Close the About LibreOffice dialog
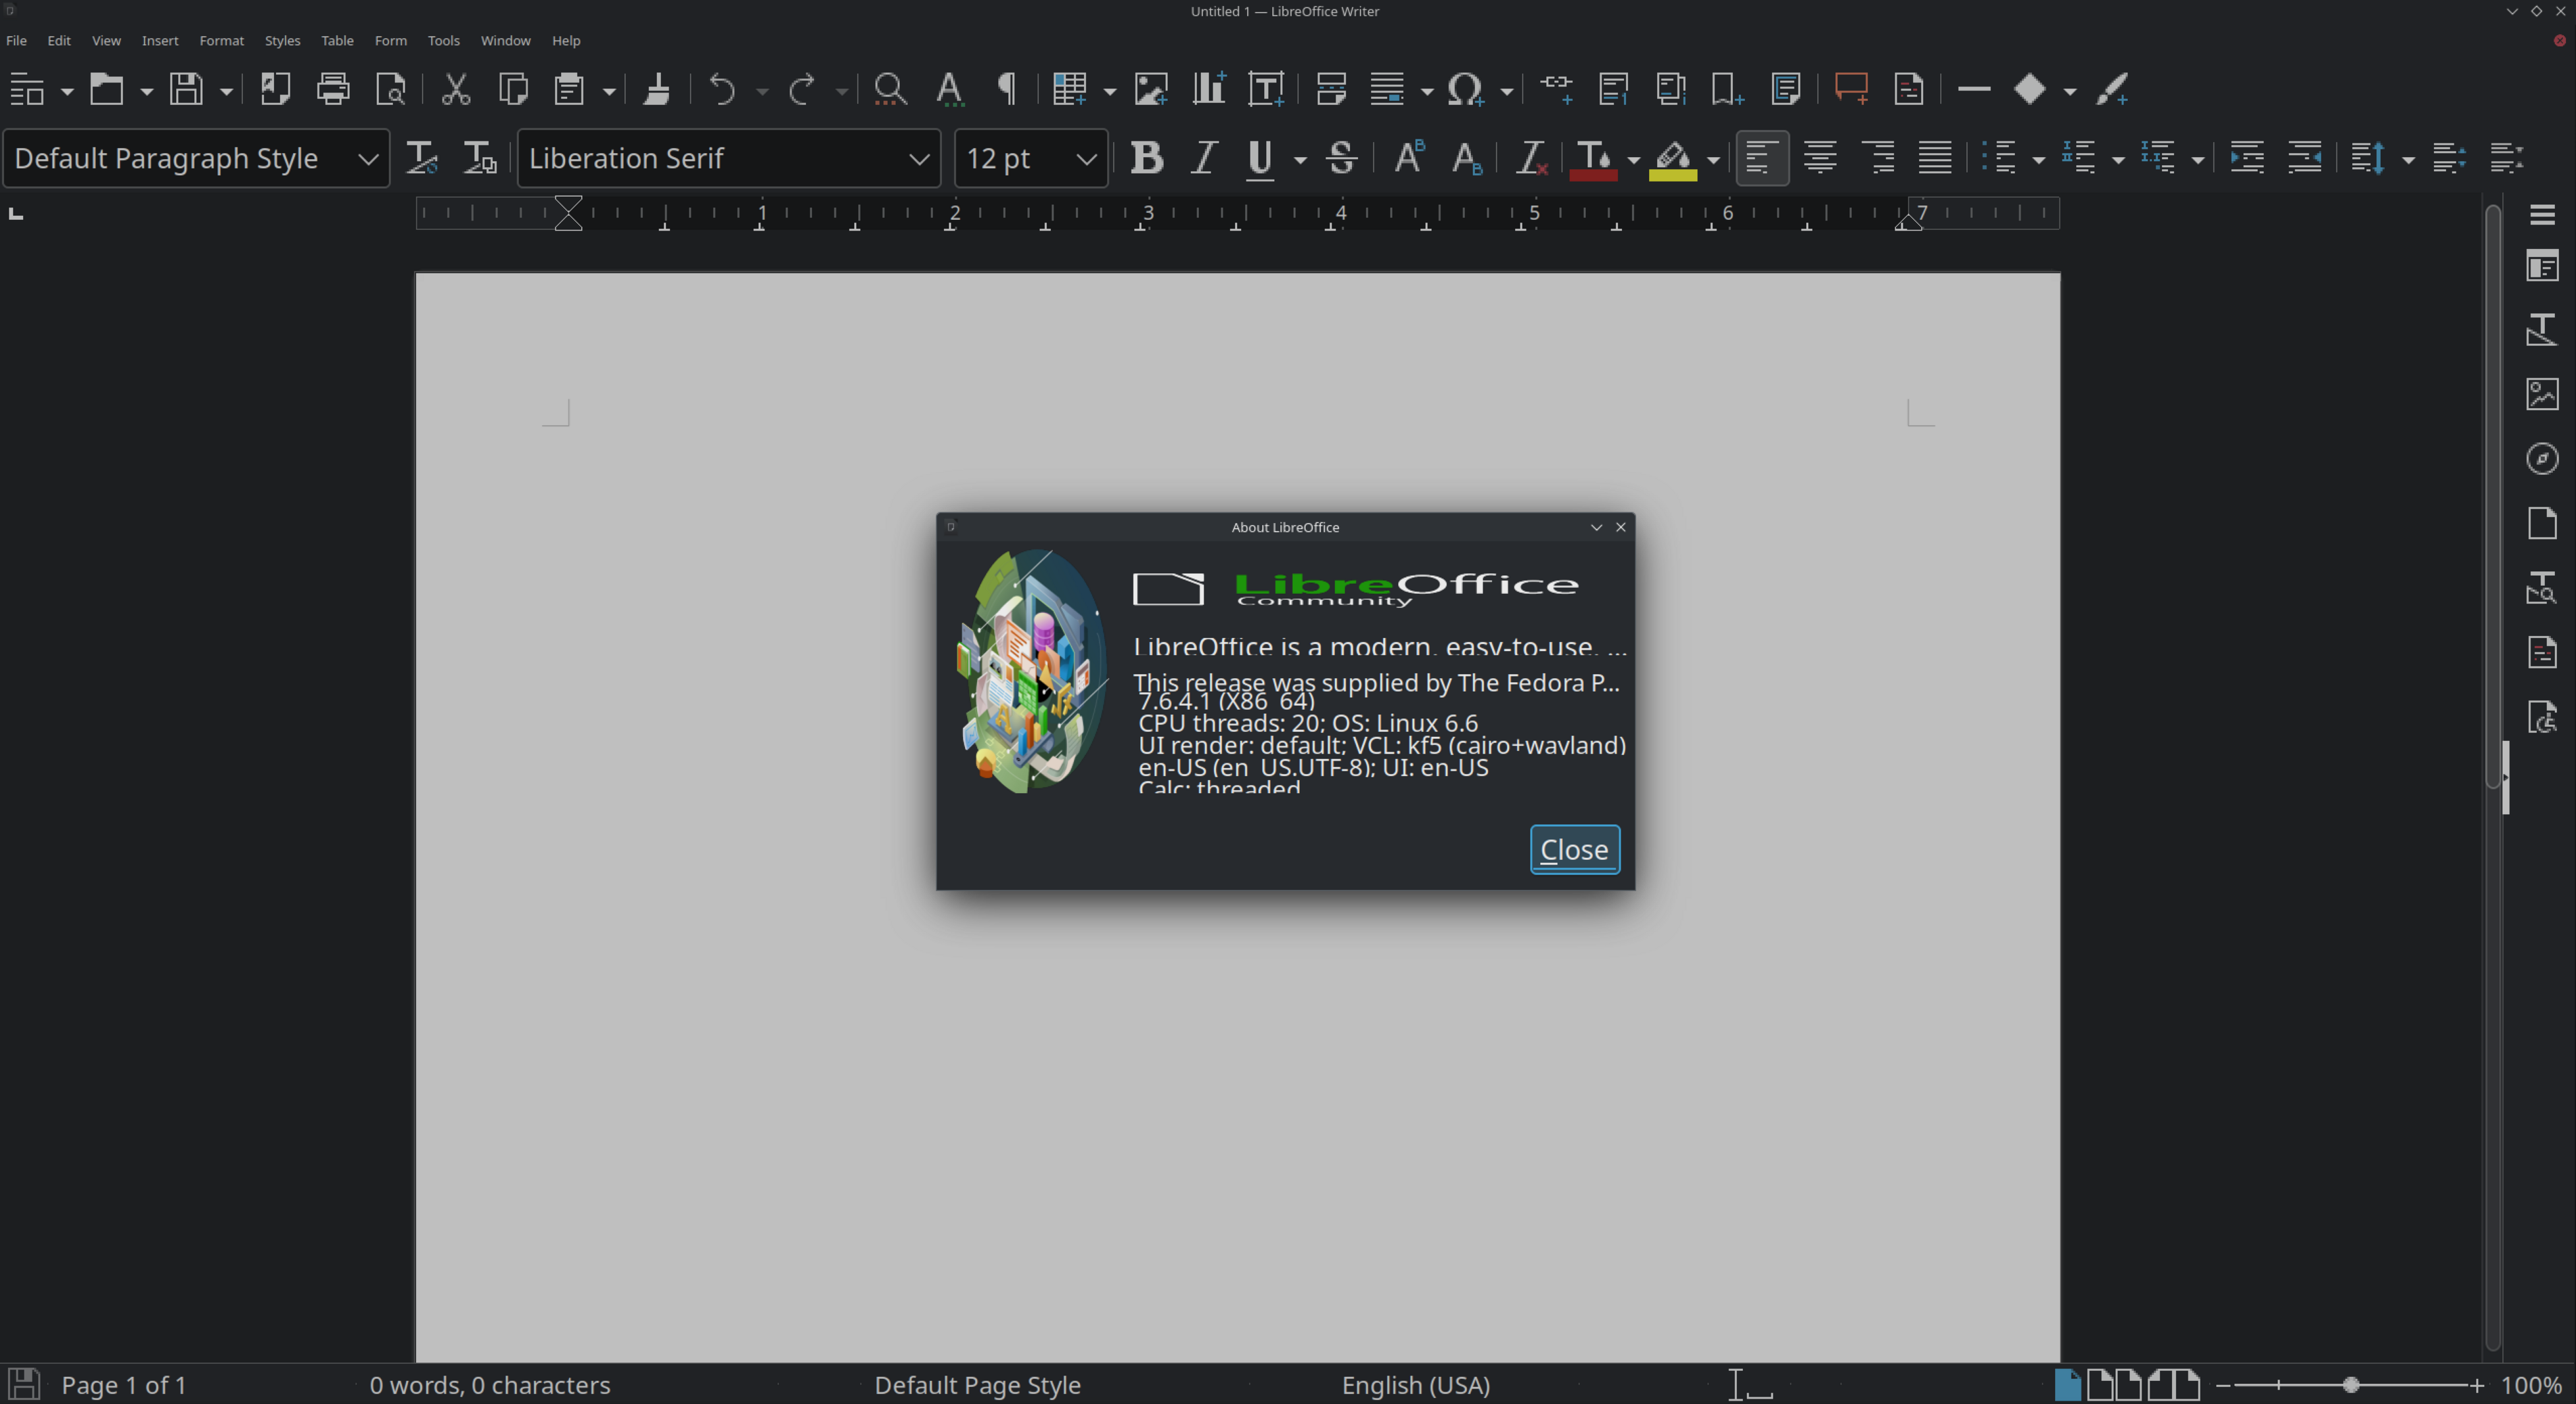2576x1404 pixels. (1574, 849)
